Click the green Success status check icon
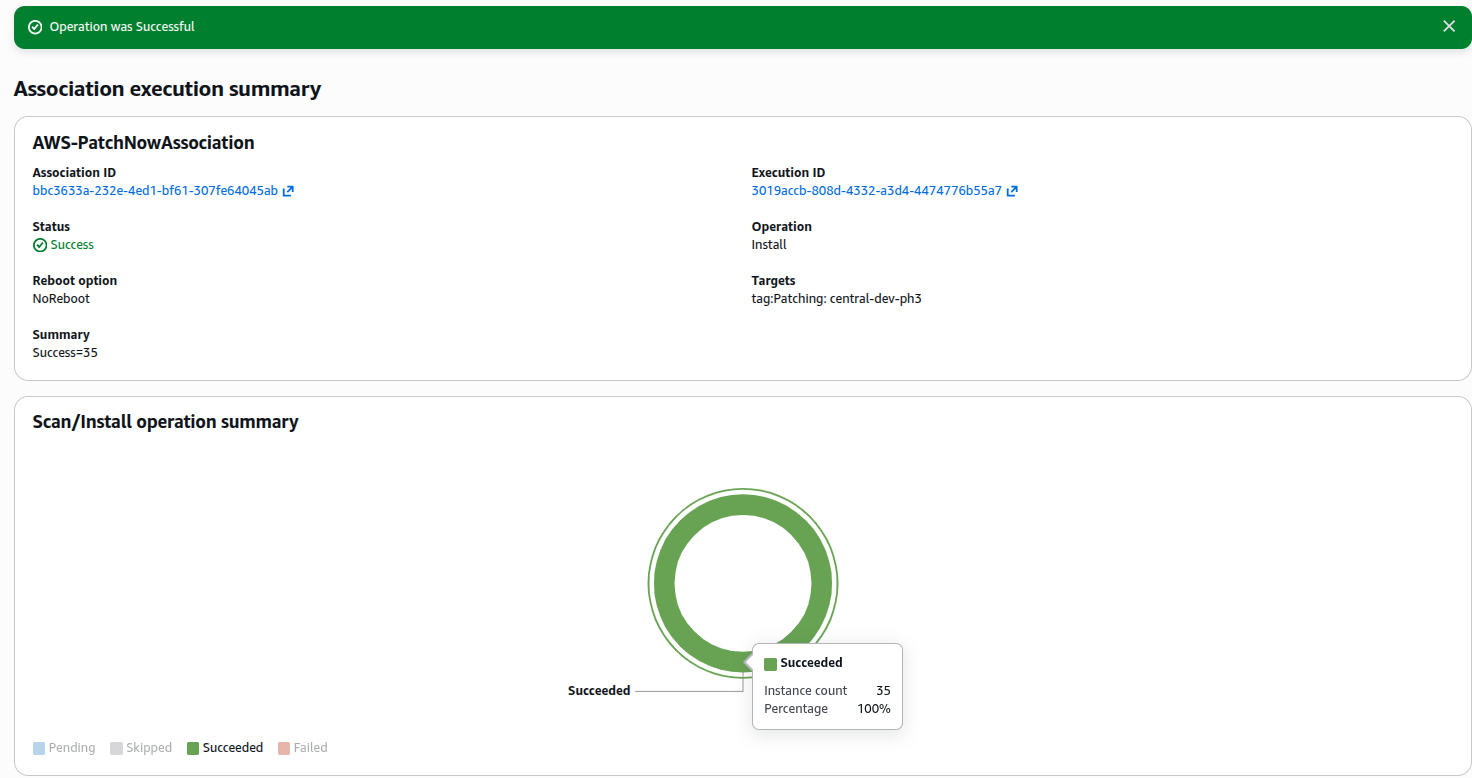 pos(40,245)
